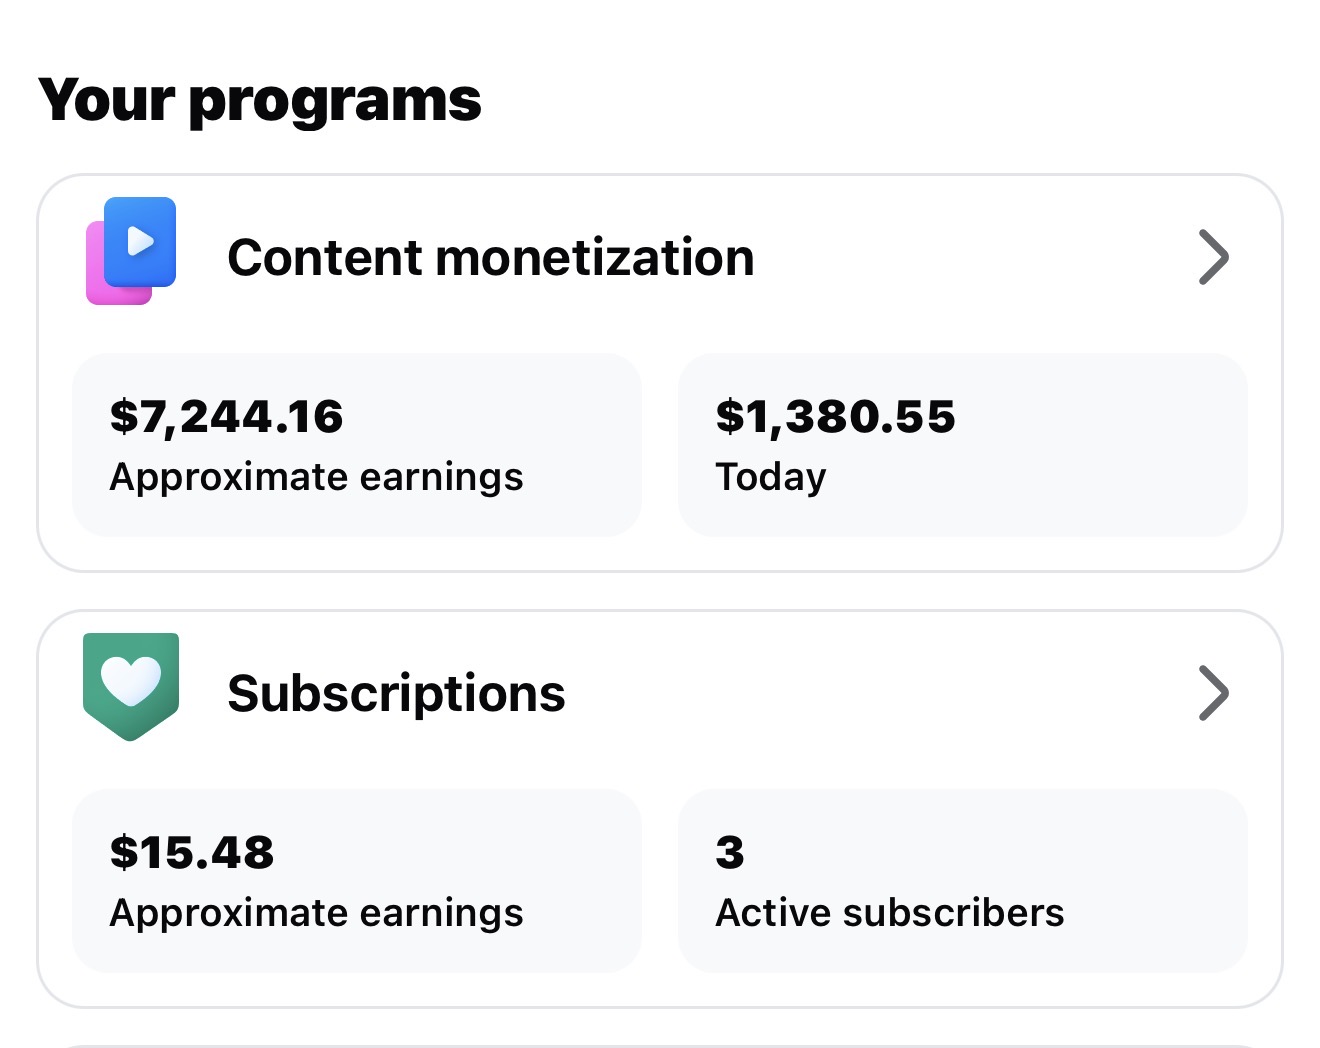Click the number 3 subscriber count
Screen dimensions: 1320x1048
click(x=730, y=852)
